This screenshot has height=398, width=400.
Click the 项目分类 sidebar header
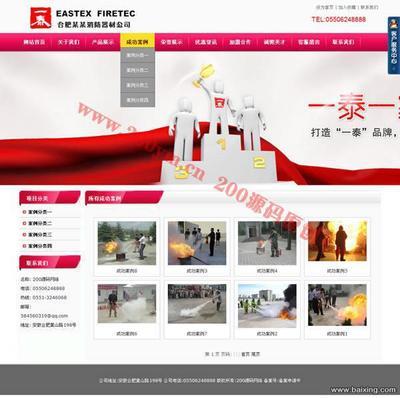point(50,198)
